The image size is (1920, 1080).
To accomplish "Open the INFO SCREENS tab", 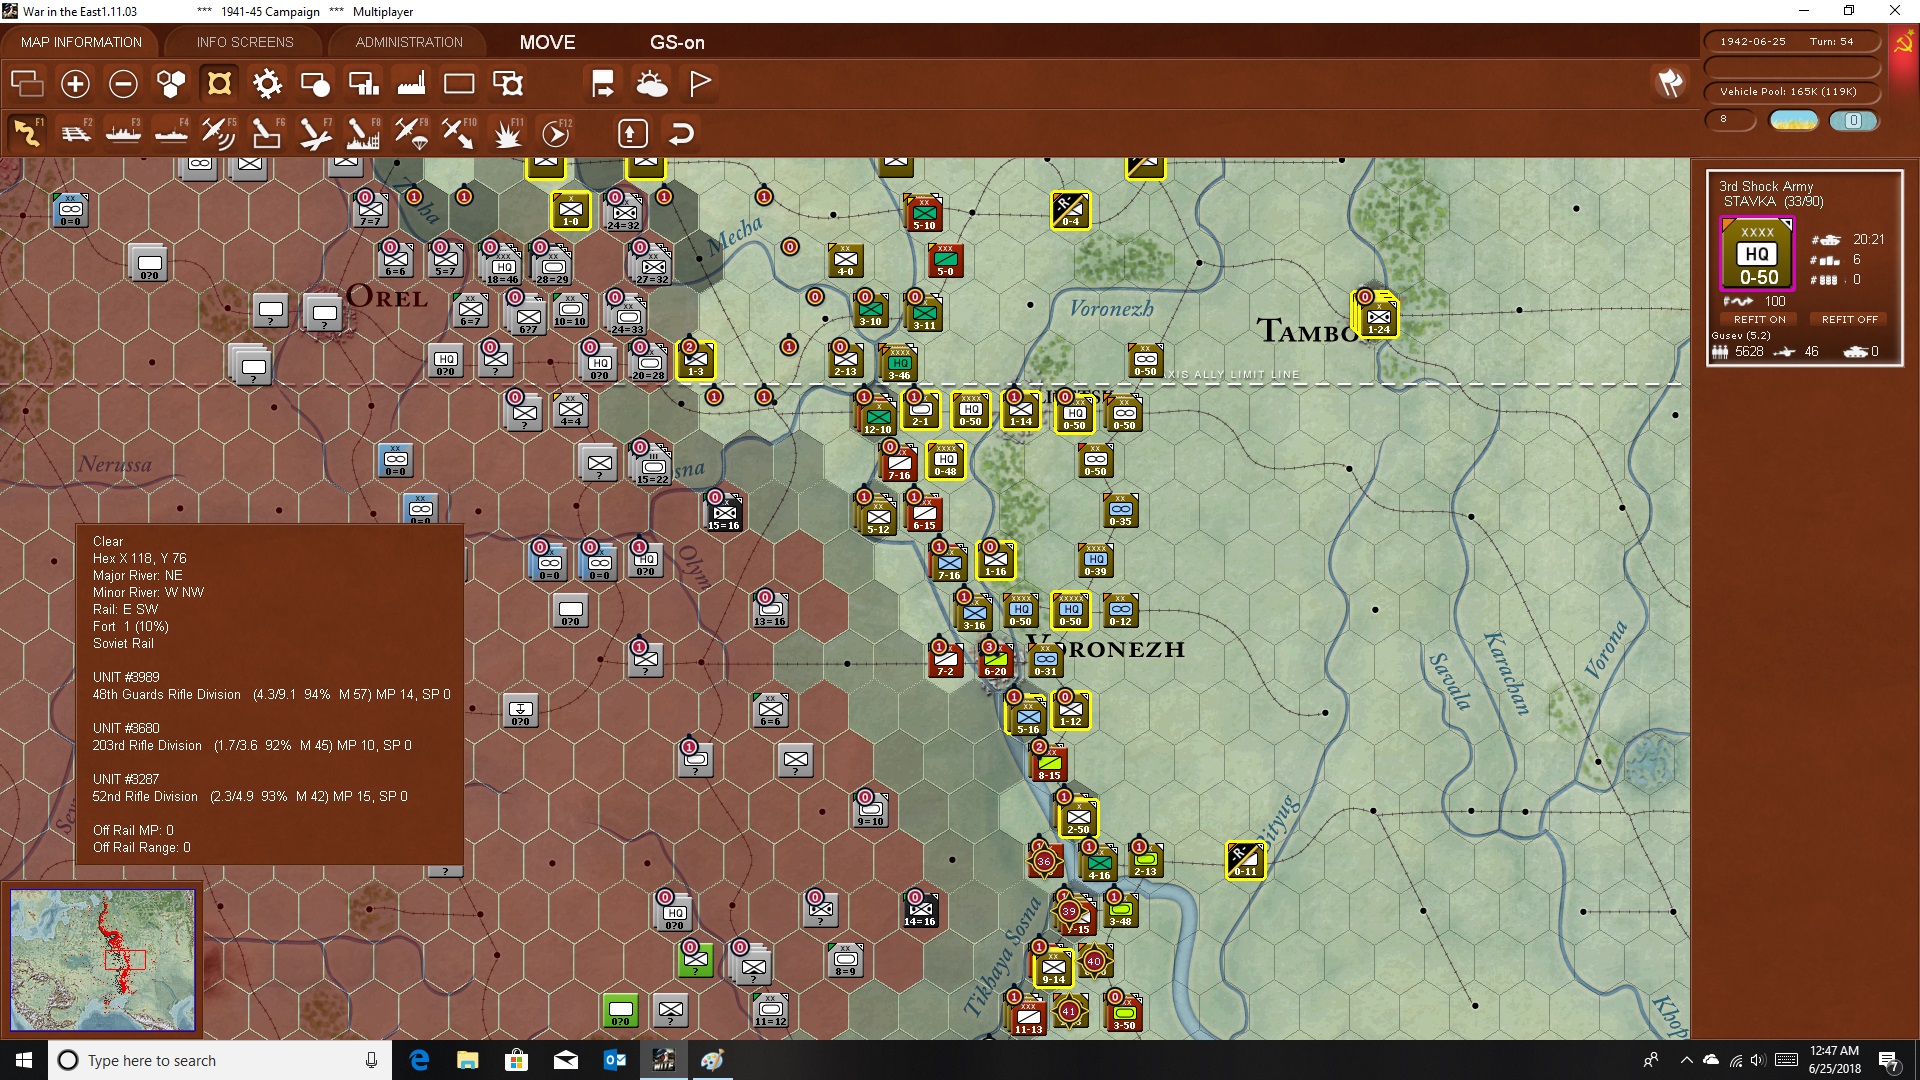I will [x=245, y=42].
